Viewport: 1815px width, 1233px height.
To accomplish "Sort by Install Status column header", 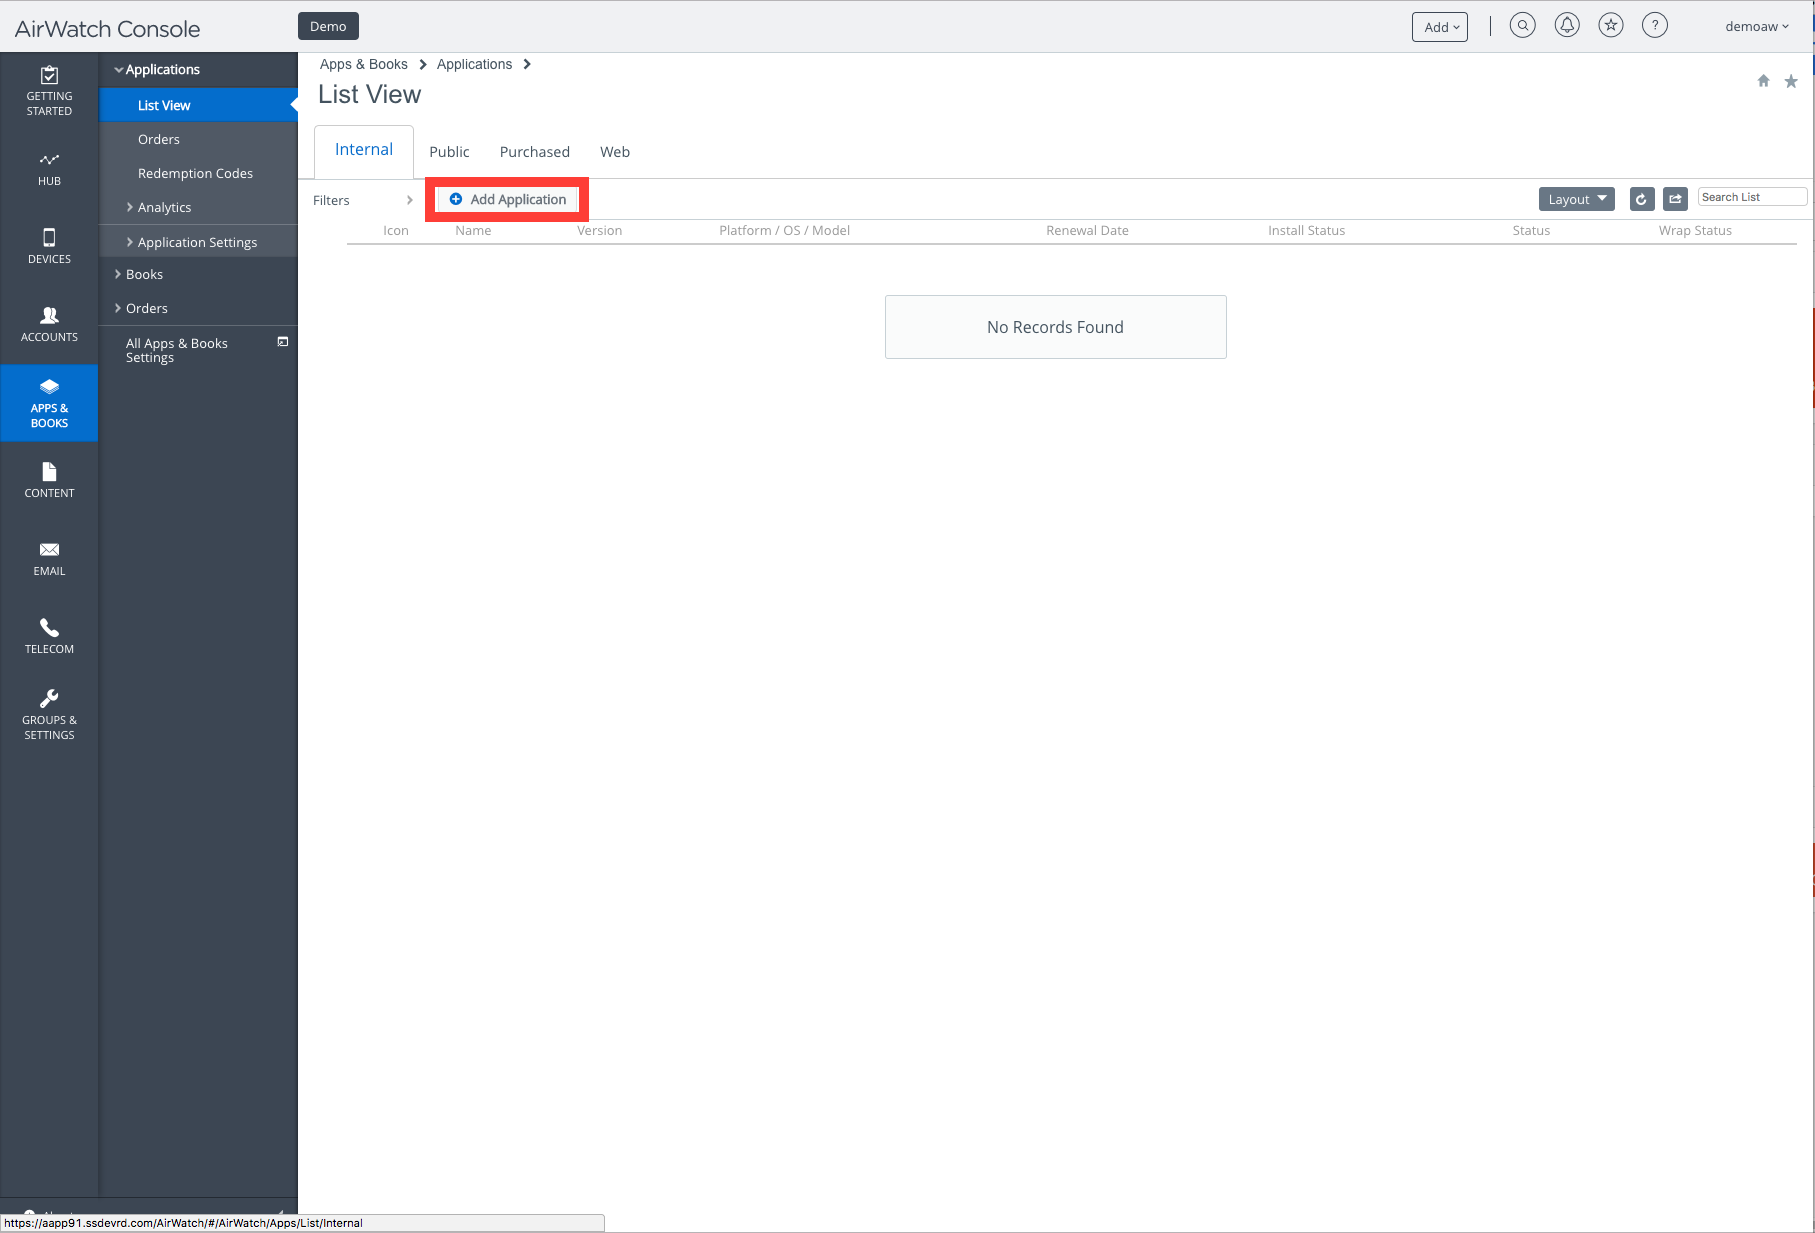I will (1306, 231).
